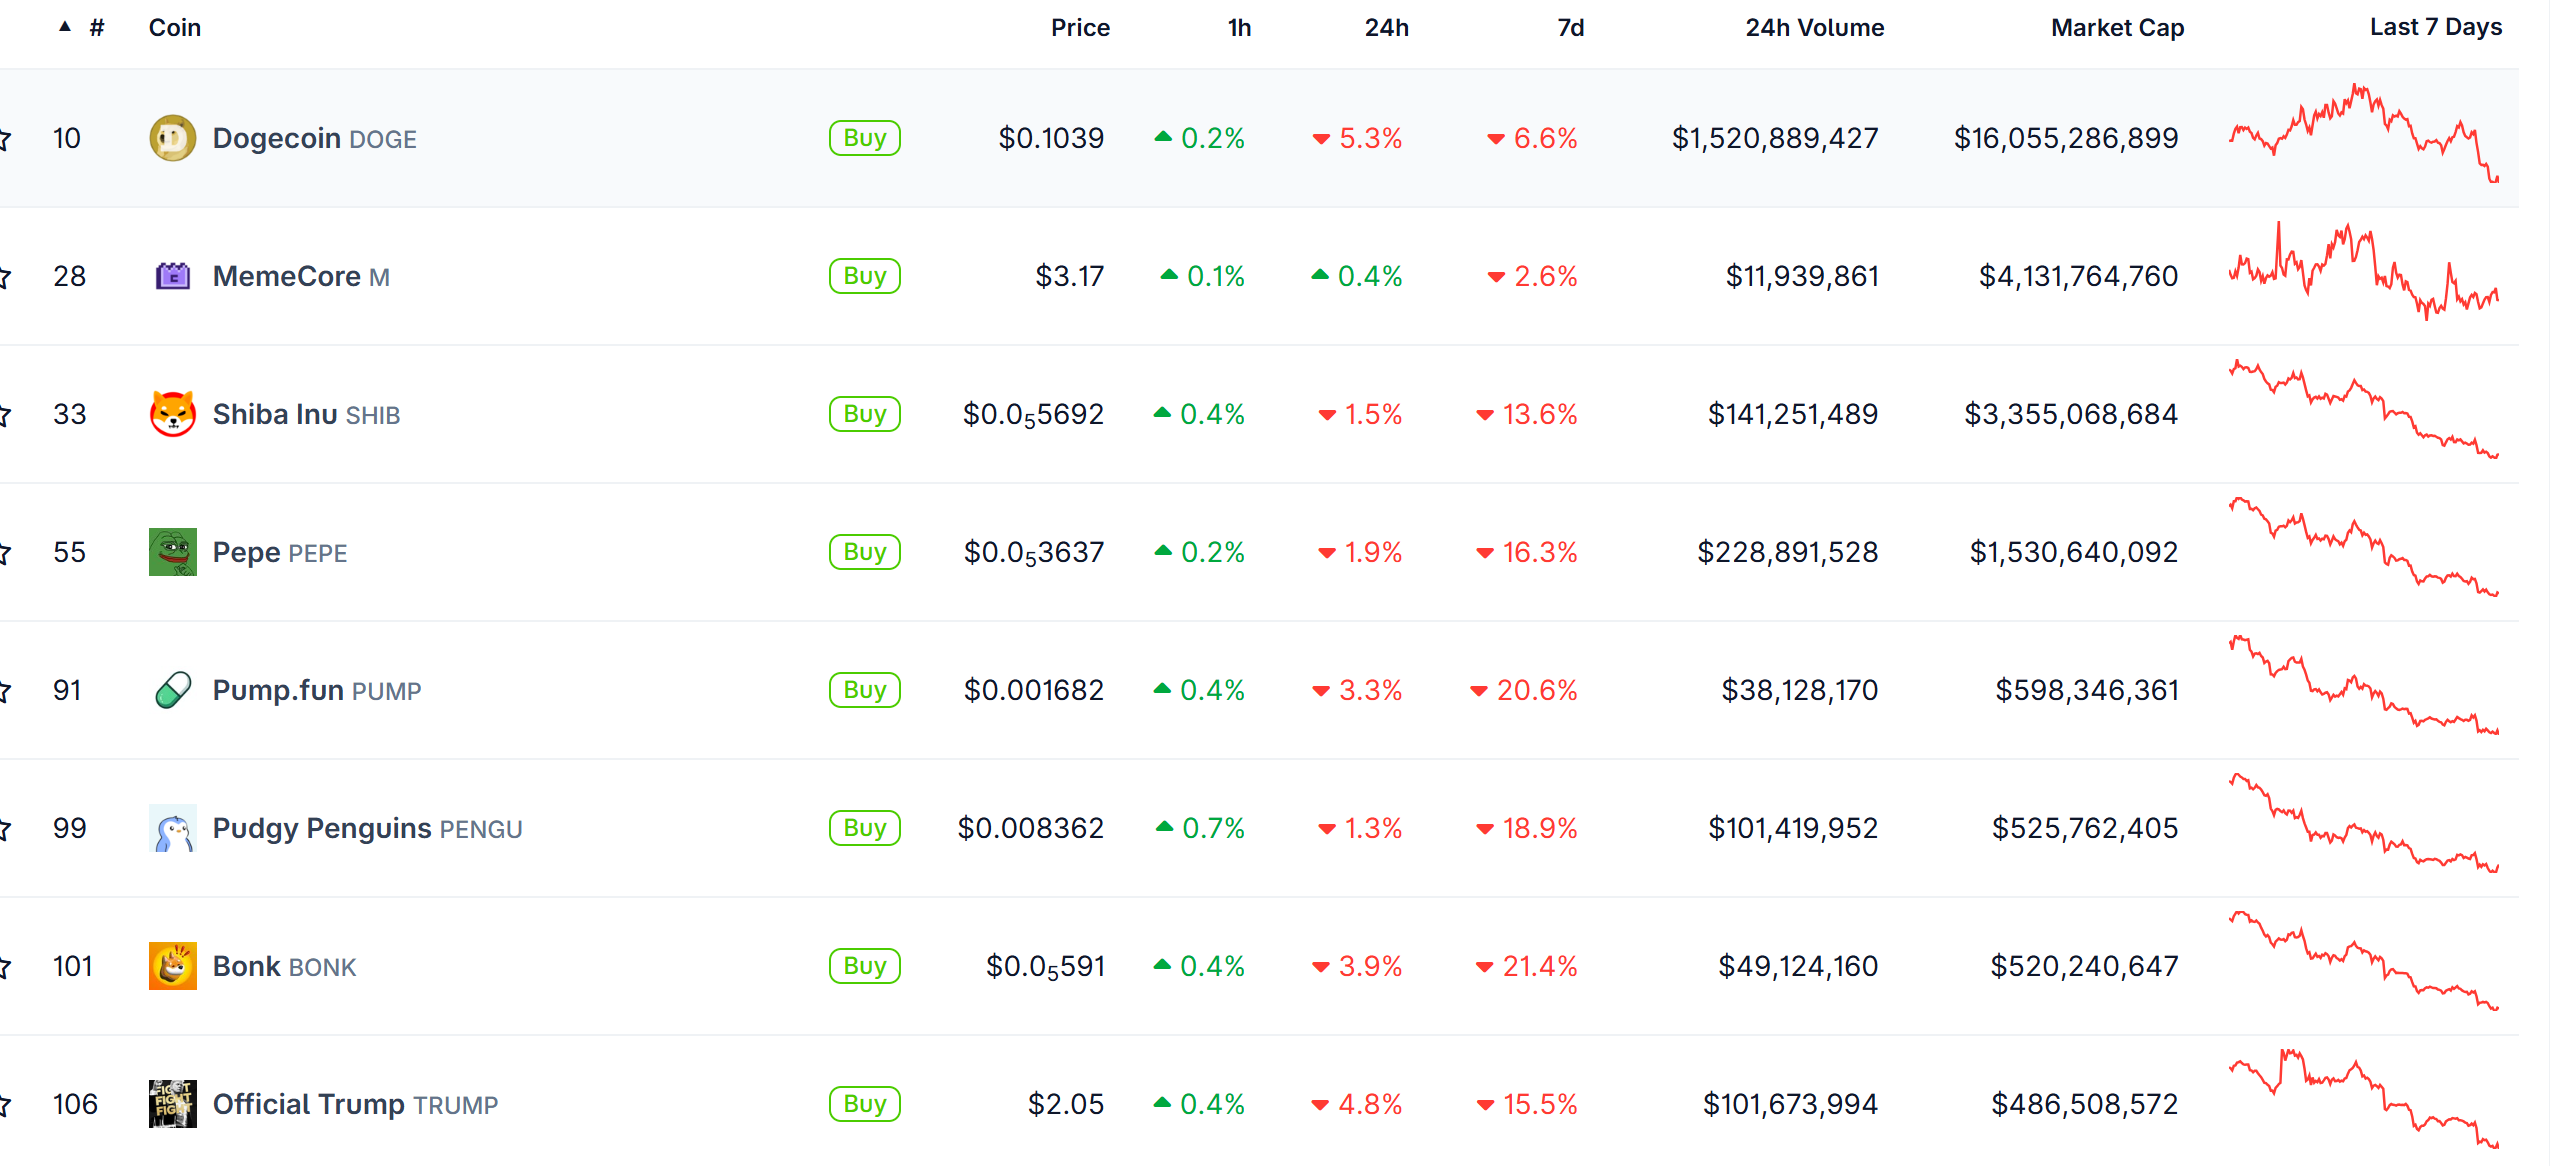Click MemeCore 24h change 0.4%
The height and width of the screenshot is (1166, 2550).
pyautogui.click(x=1357, y=276)
